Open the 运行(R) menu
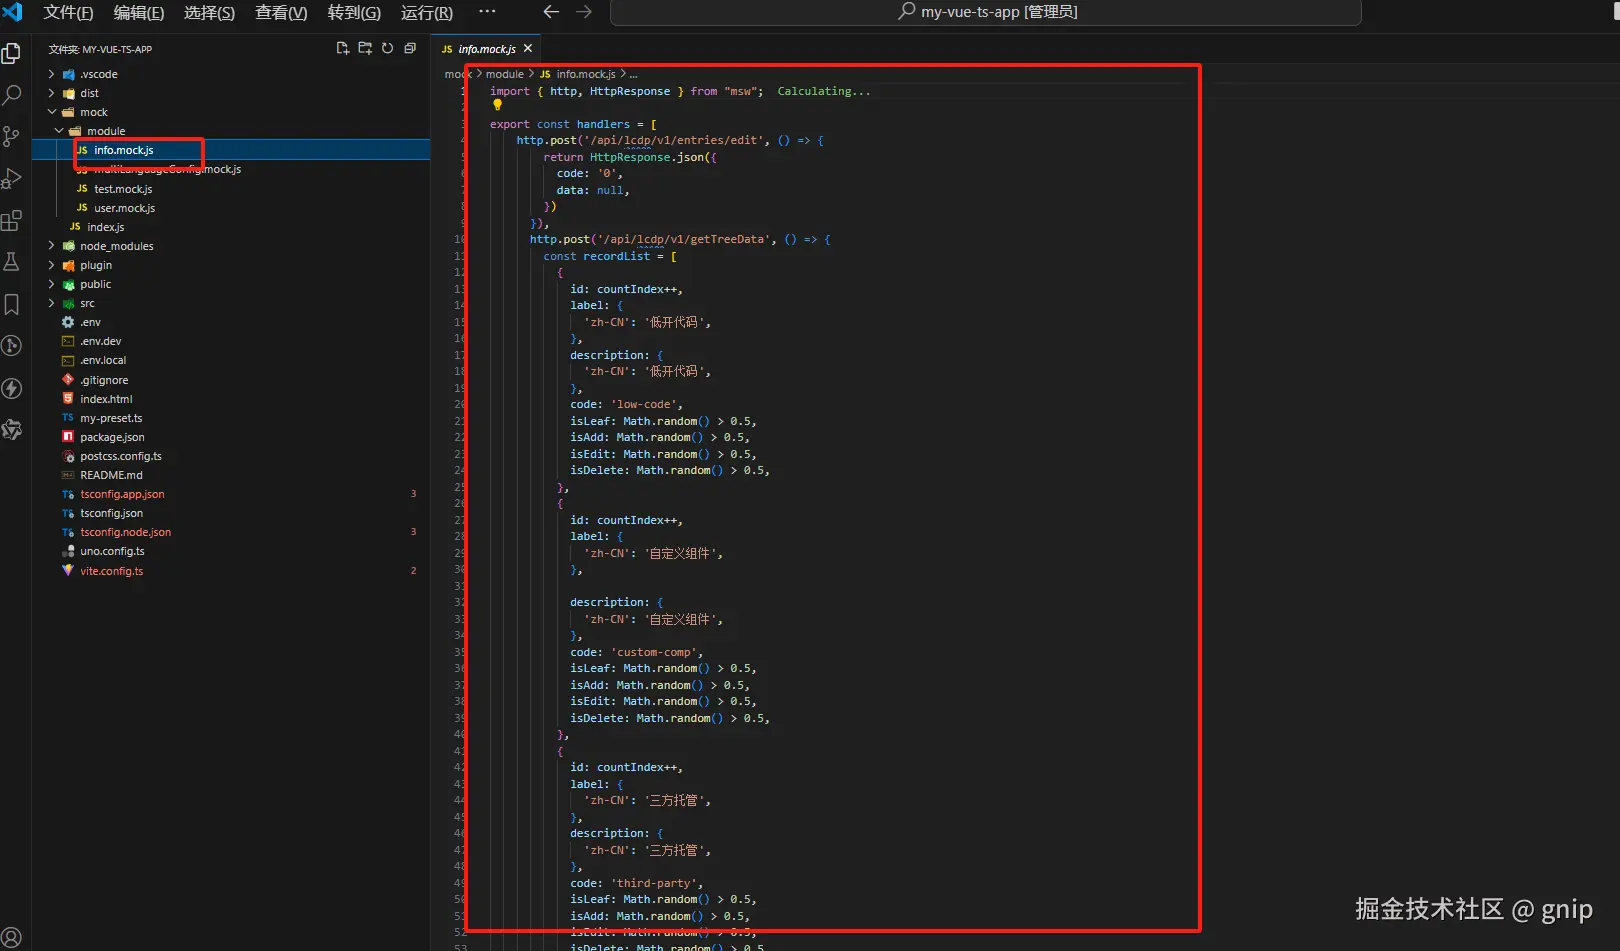 [427, 12]
